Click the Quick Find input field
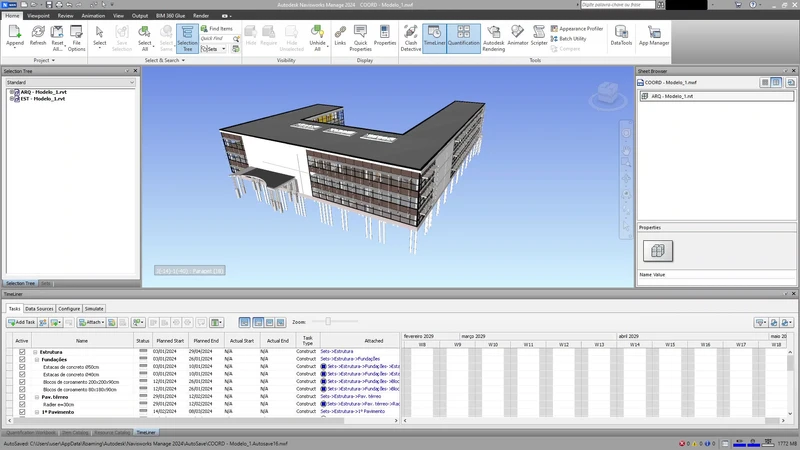800x450 pixels. point(216,39)
